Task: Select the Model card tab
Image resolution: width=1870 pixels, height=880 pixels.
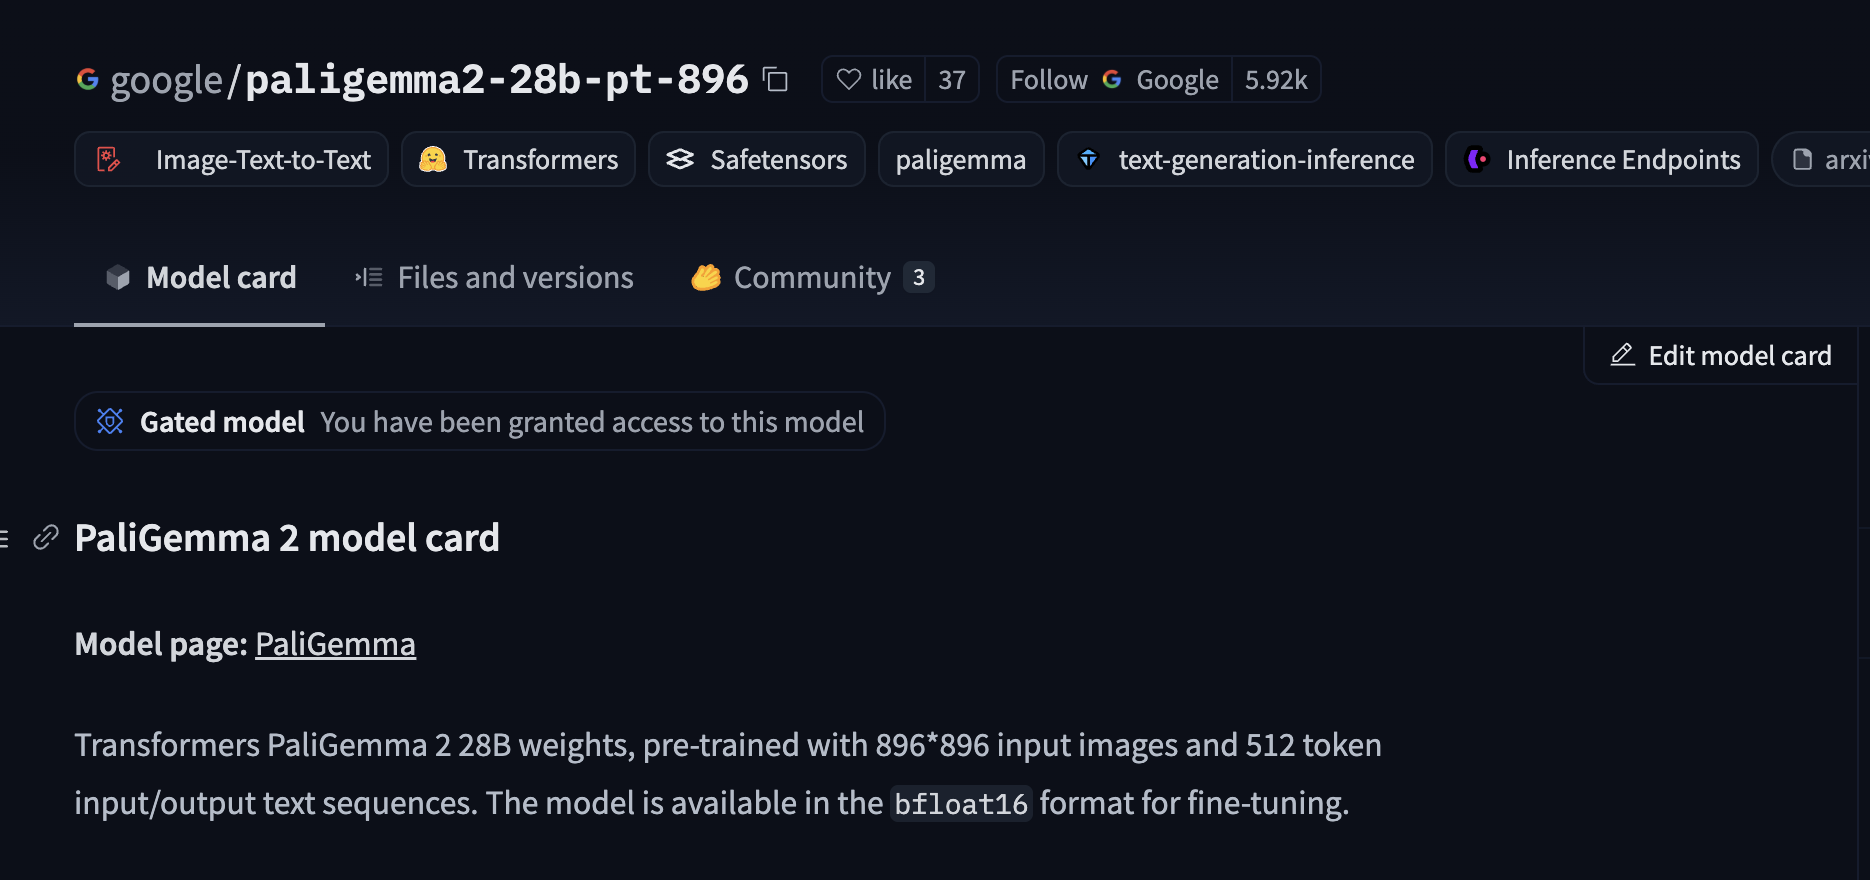Action: [x=200, y=278]
